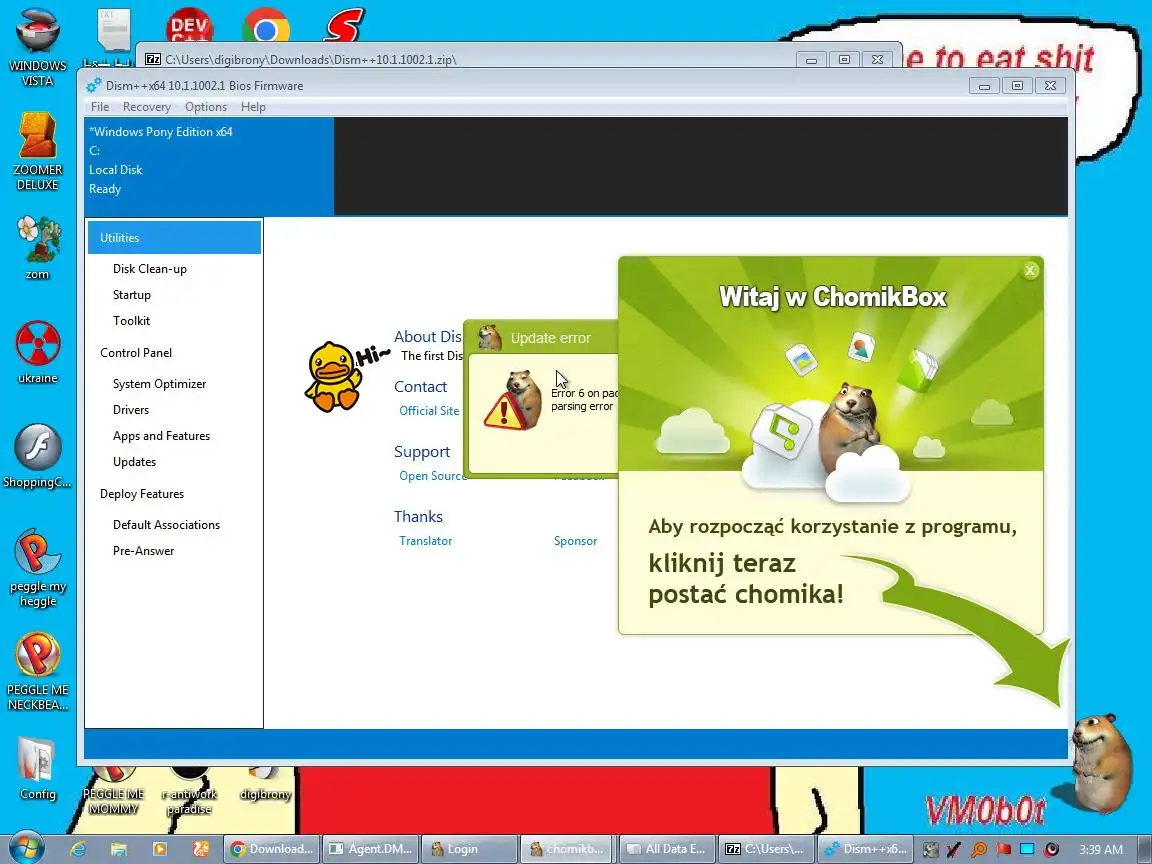
Task: Click the 3:39 AM taskbar clock
Action: tap(1101, 849)
